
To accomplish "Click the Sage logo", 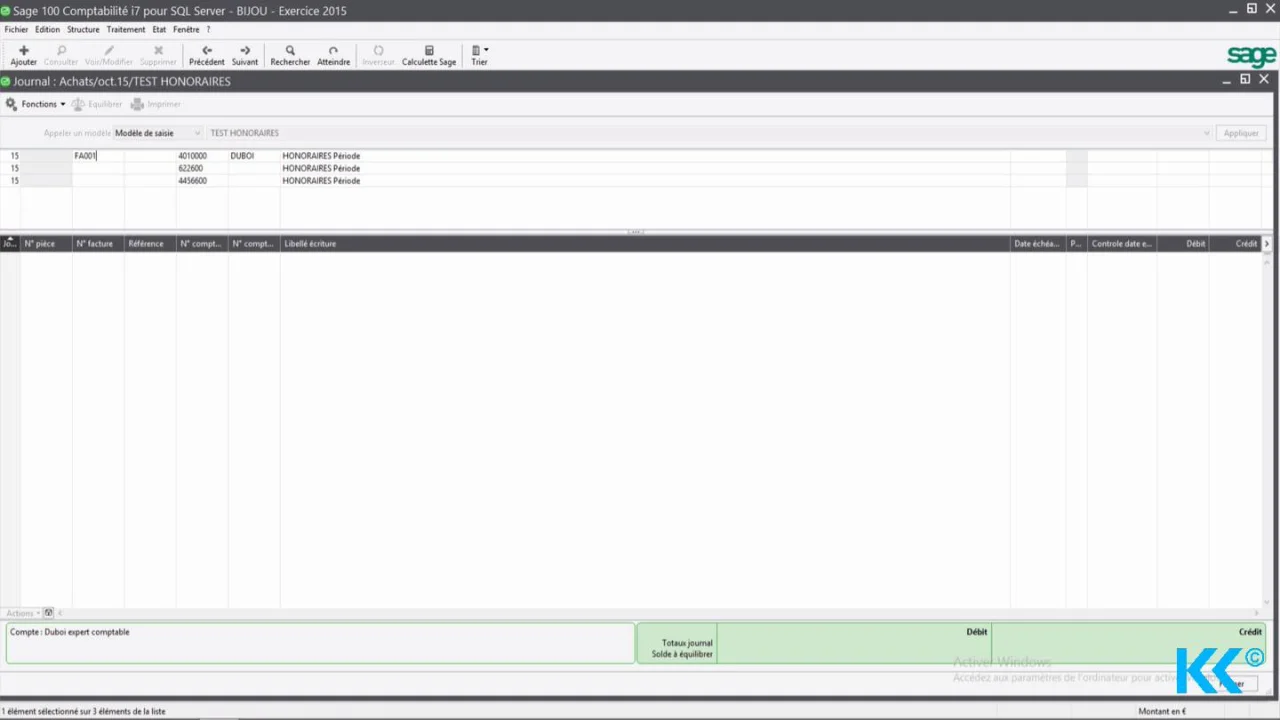I will click(1251, 56).
